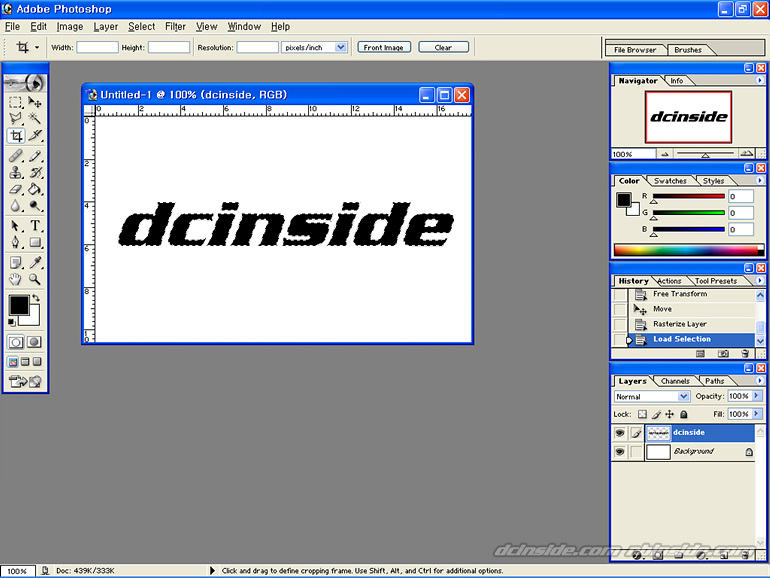Click the foreground color swatch in toolbox
The height and width of the screenshot is (578, 770).
click(x=19, y=305)
